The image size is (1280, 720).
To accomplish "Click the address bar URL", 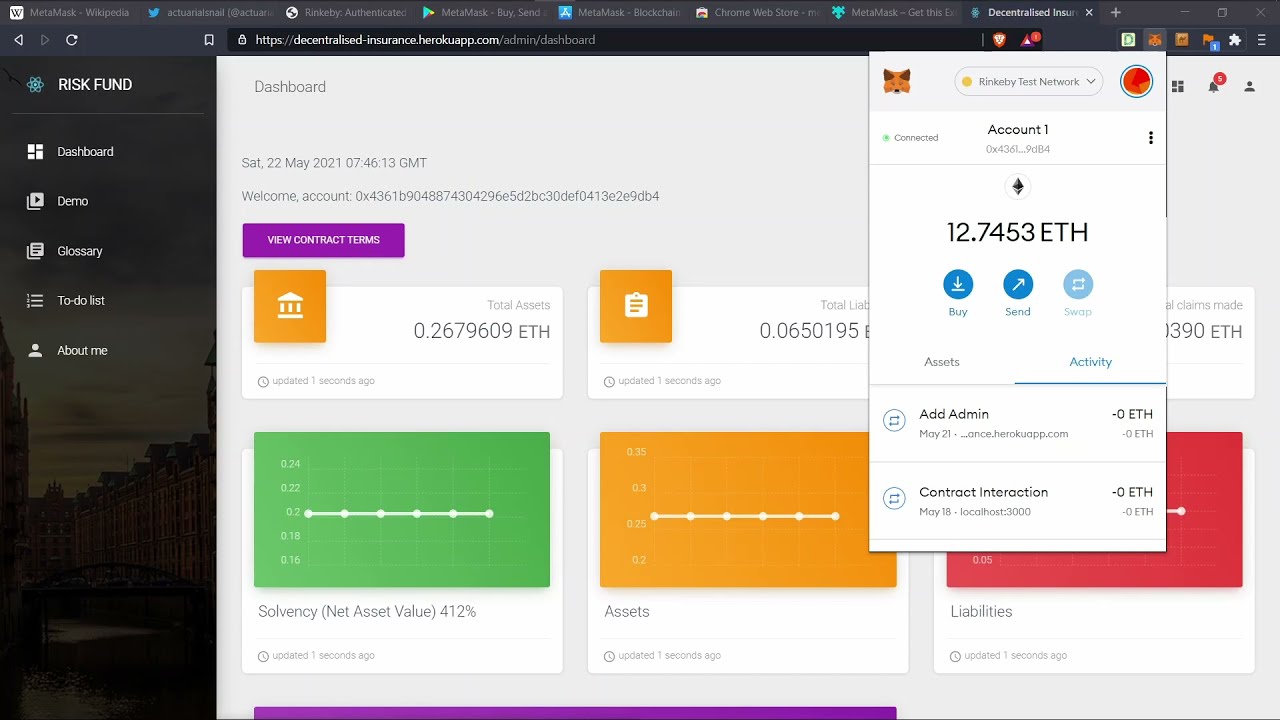I will pos(425,40).
